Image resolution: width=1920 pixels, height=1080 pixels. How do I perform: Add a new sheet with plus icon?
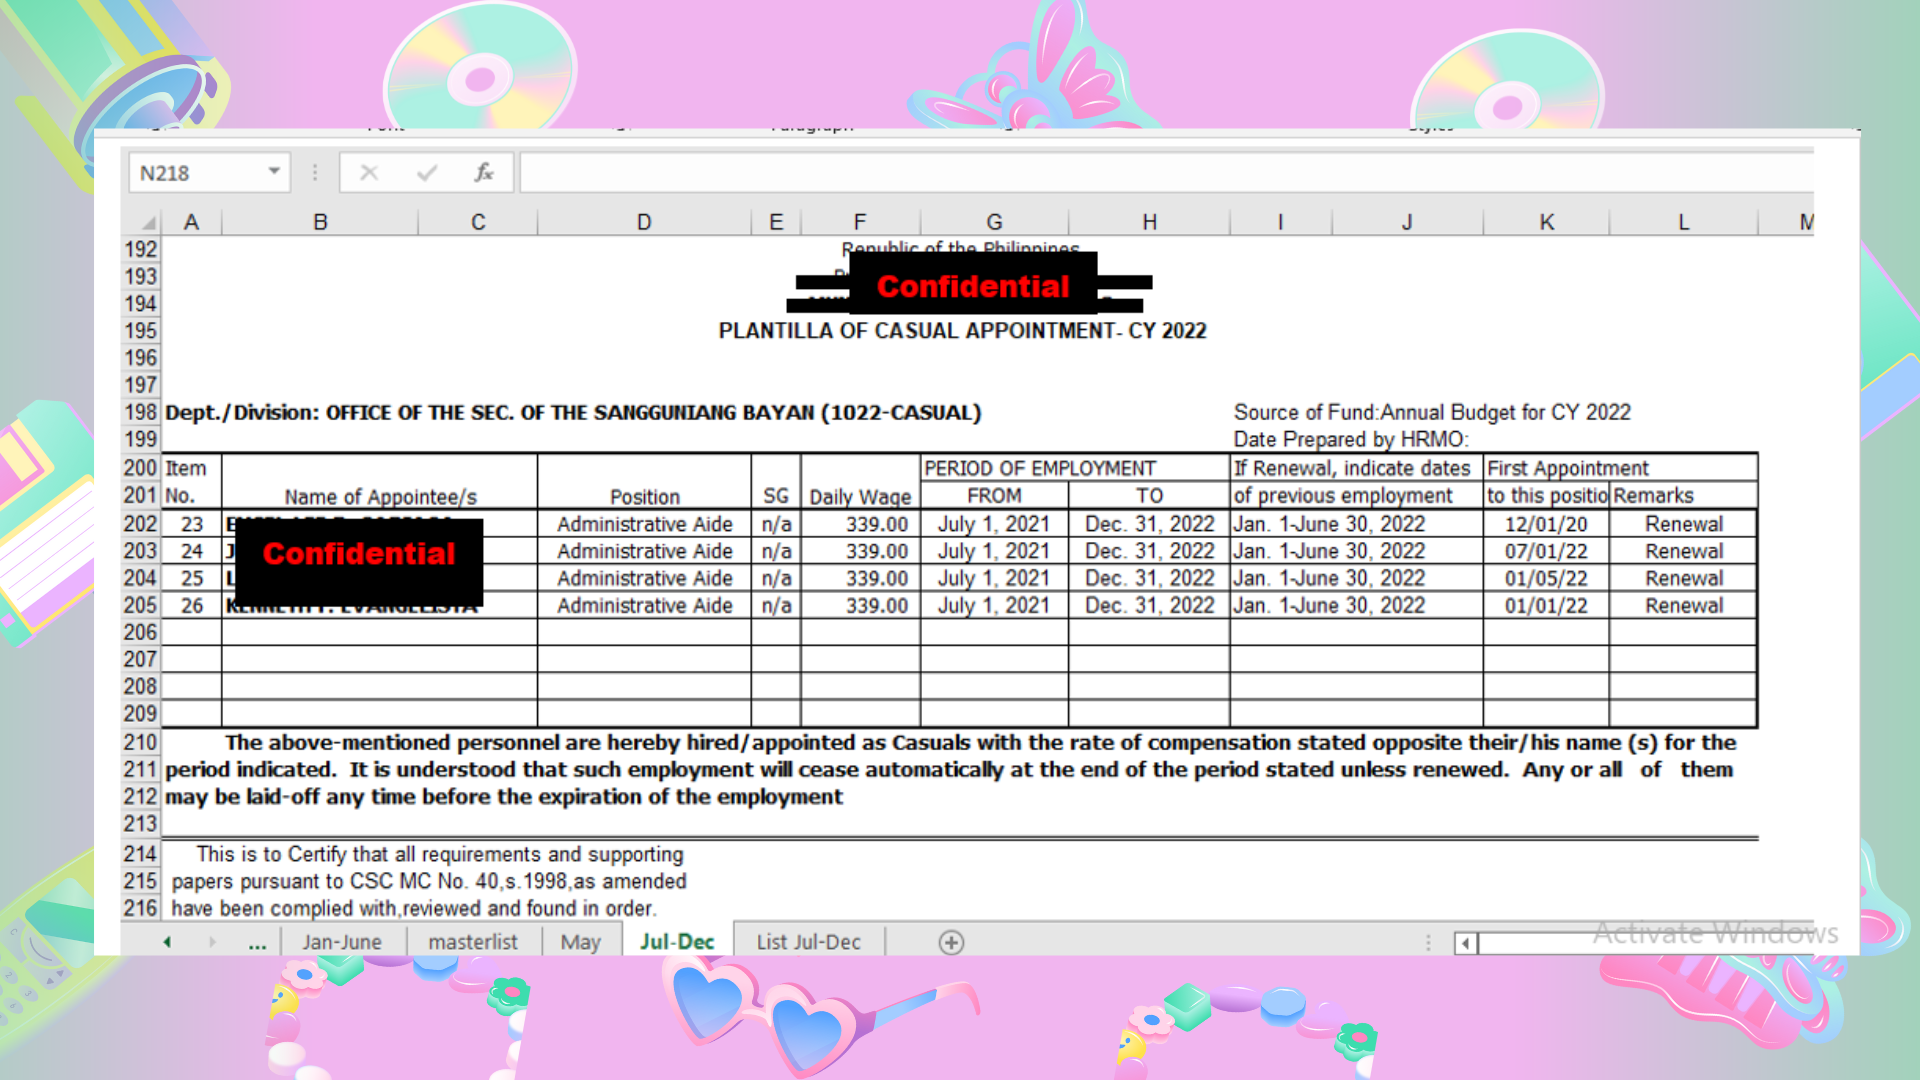[951, 942]
